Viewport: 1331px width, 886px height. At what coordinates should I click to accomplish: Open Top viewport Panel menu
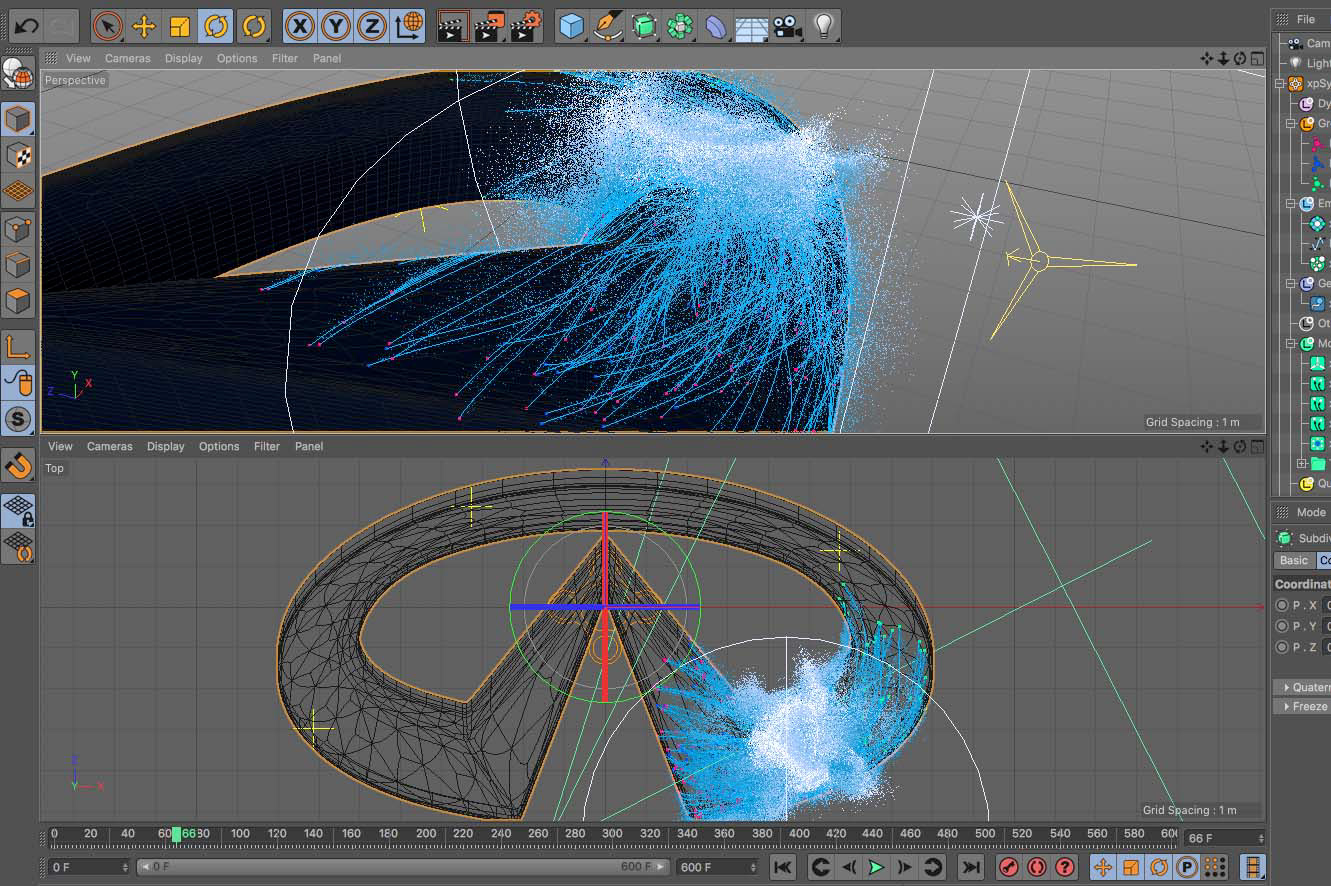click(309, 446)
